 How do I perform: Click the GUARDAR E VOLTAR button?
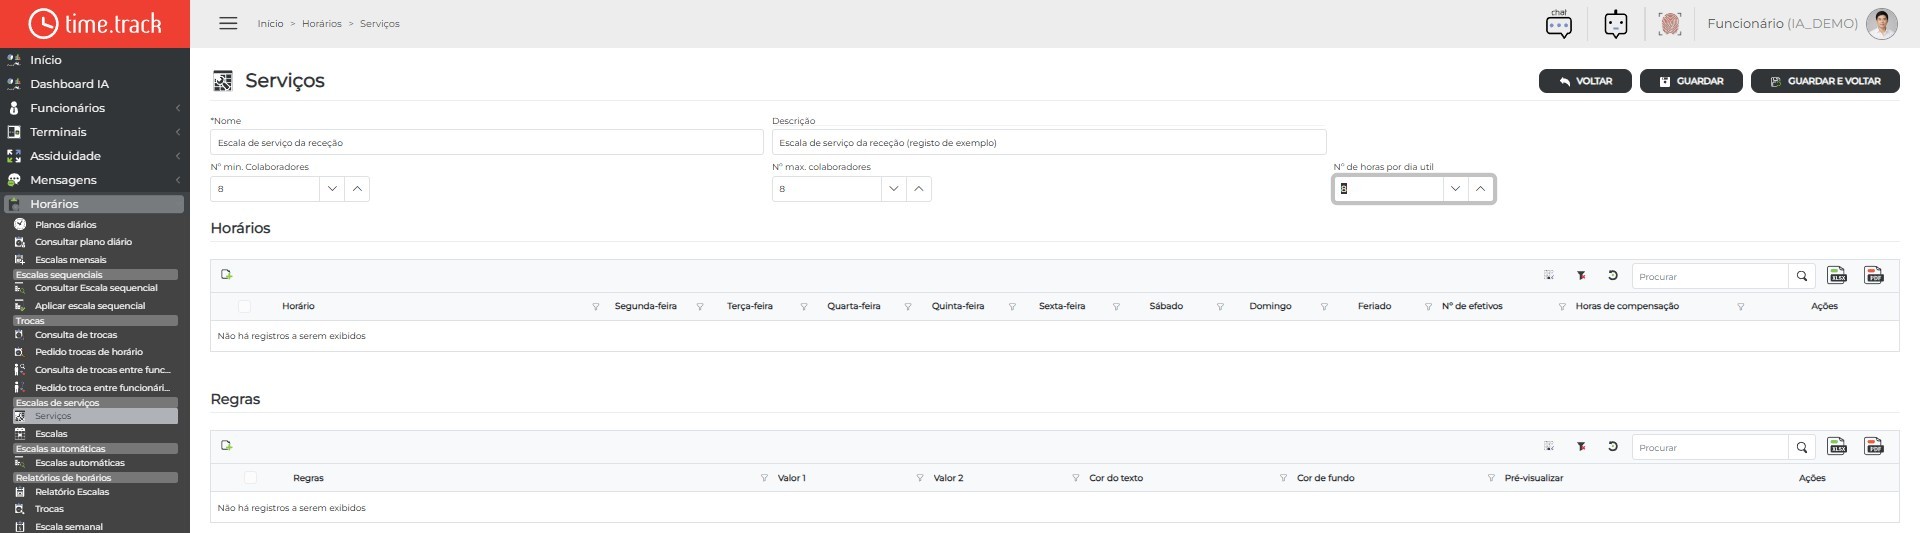(x=1825, y=81)
